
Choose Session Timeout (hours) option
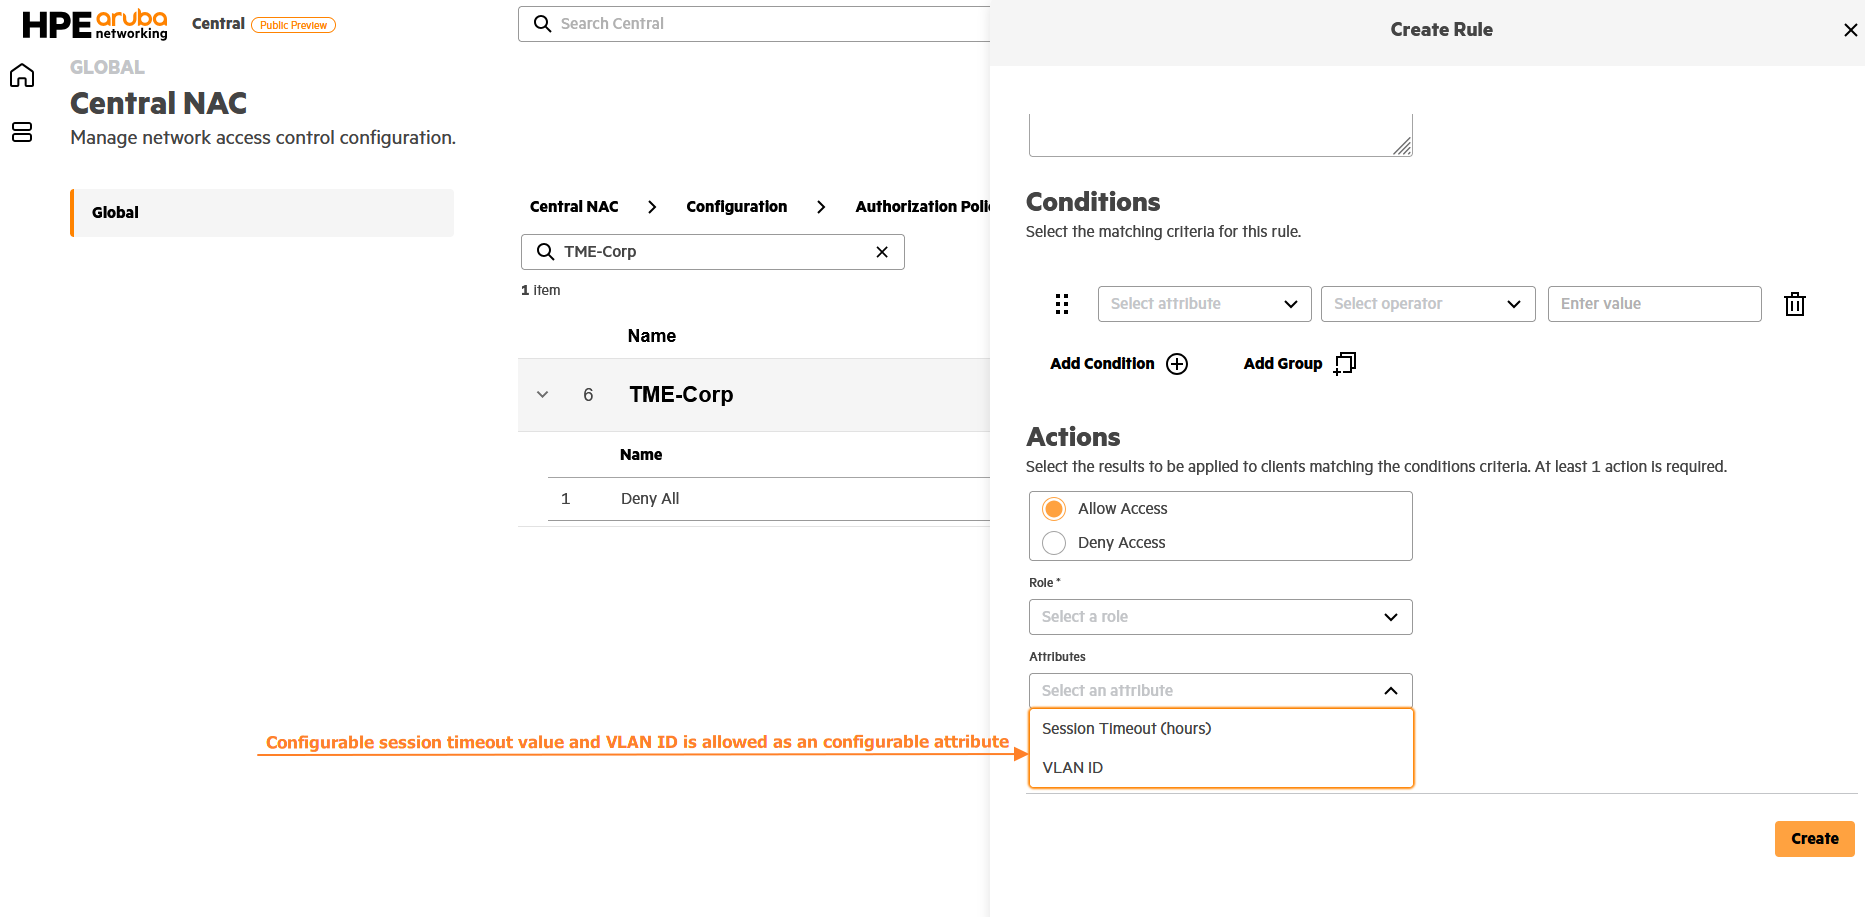1221,729
